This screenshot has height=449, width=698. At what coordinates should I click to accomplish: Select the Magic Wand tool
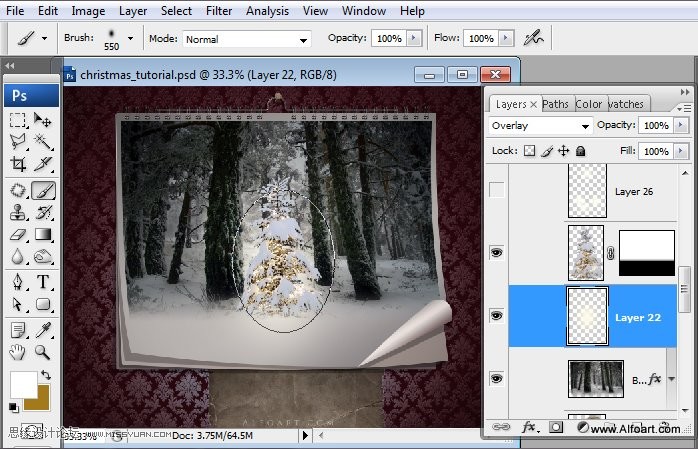43,142
